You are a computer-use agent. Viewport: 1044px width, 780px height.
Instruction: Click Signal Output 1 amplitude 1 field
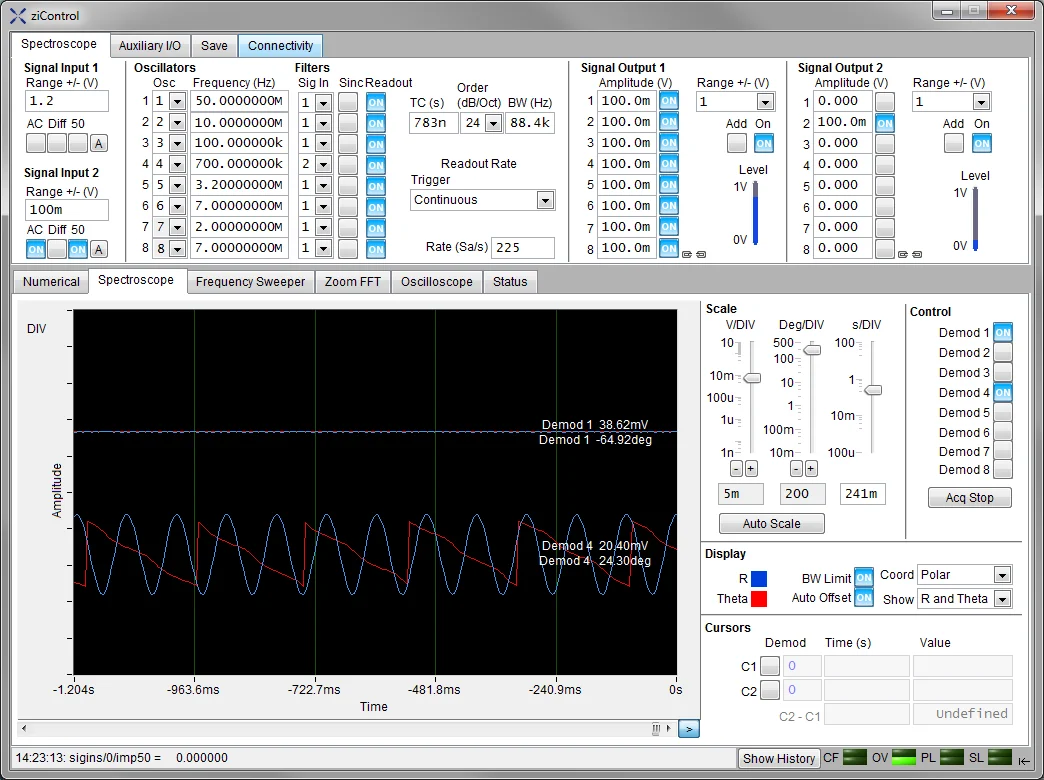pos(627,101)
